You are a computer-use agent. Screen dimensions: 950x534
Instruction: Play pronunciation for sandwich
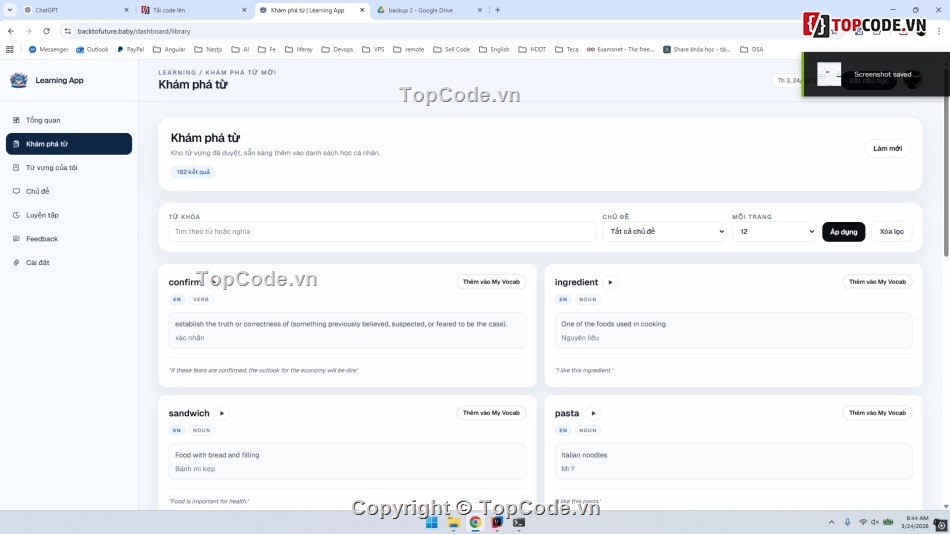[x=222, y=413]
